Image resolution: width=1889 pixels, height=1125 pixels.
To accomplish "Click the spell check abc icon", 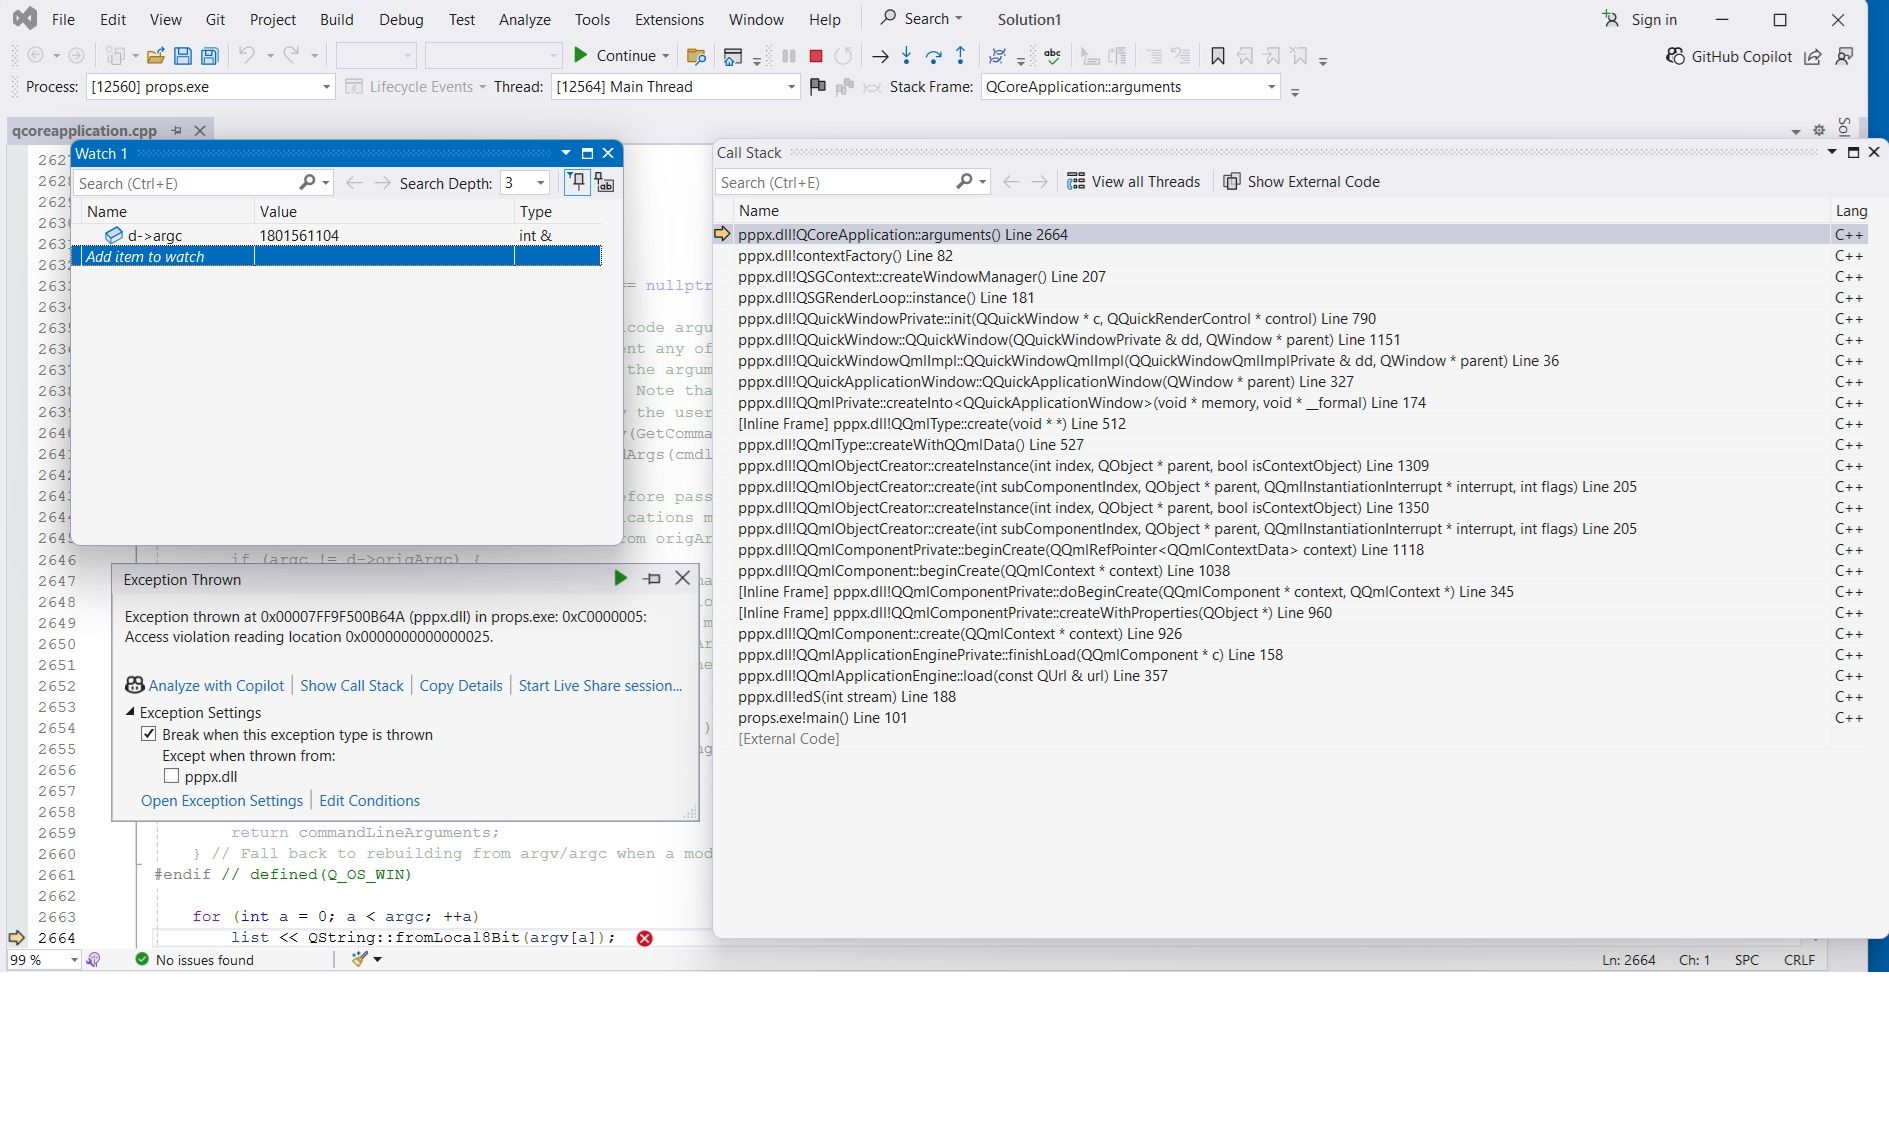I will coord(1052,56).
